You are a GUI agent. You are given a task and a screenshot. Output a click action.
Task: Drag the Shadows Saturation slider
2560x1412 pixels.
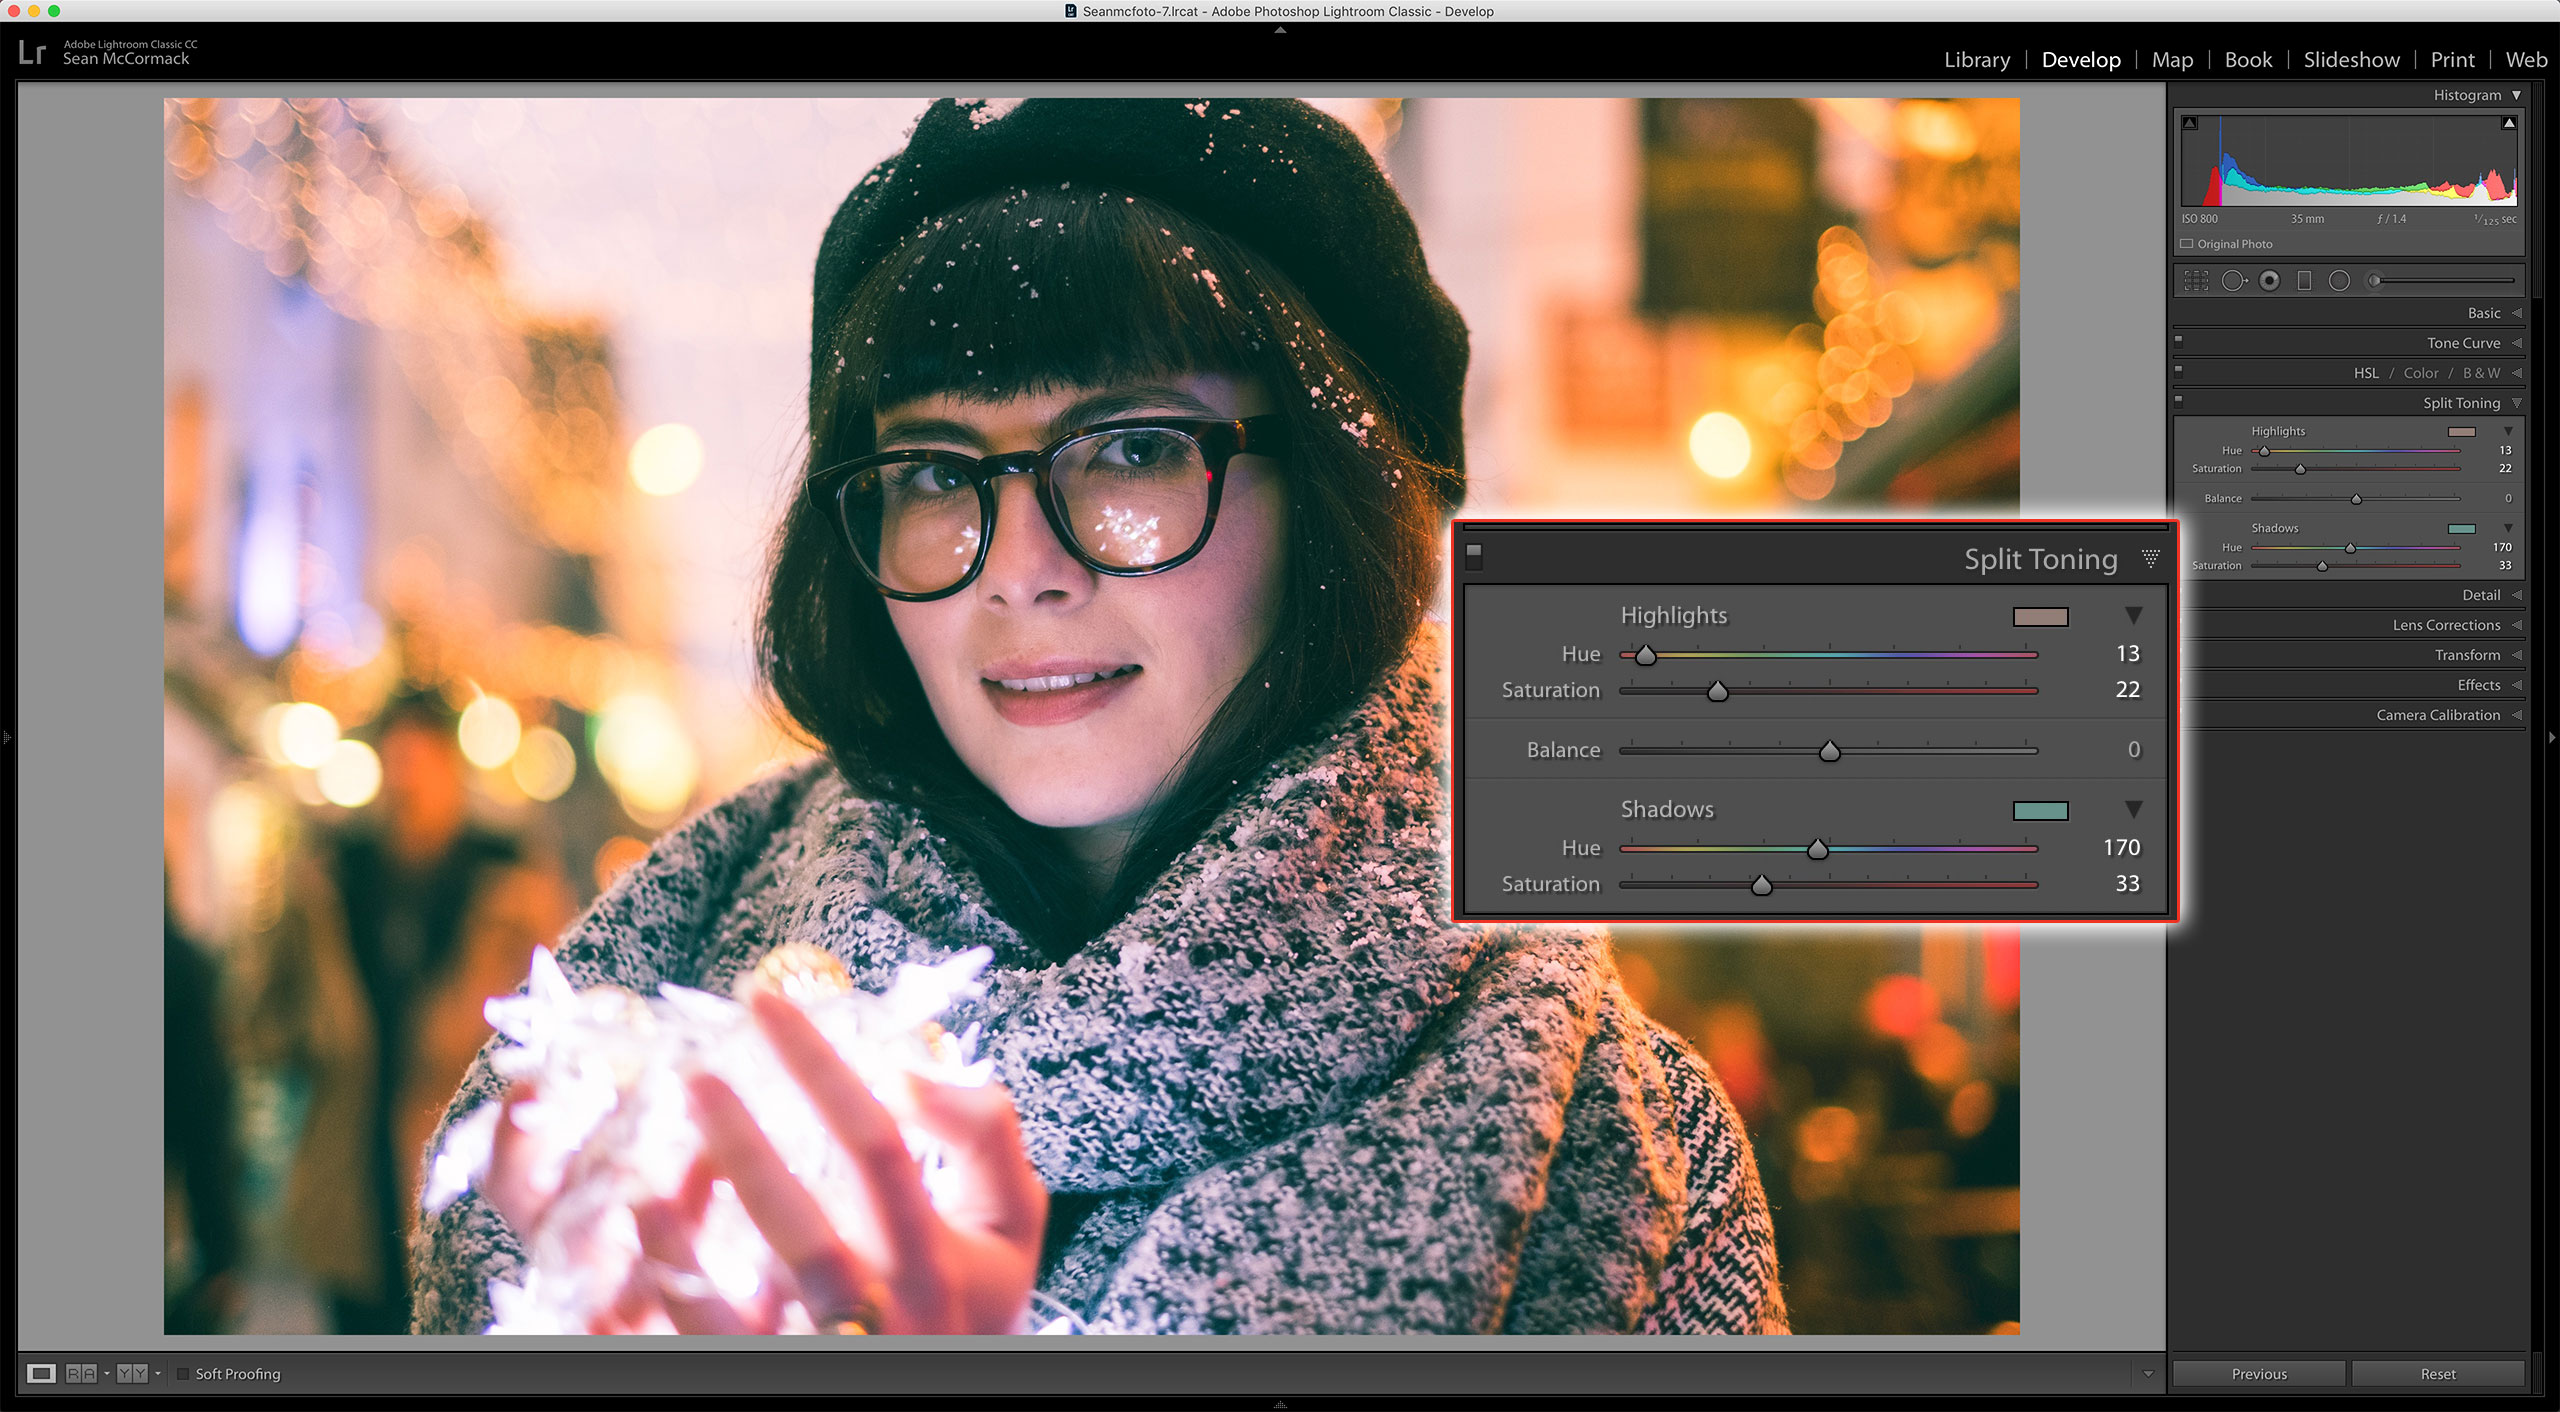[1761, 885]
